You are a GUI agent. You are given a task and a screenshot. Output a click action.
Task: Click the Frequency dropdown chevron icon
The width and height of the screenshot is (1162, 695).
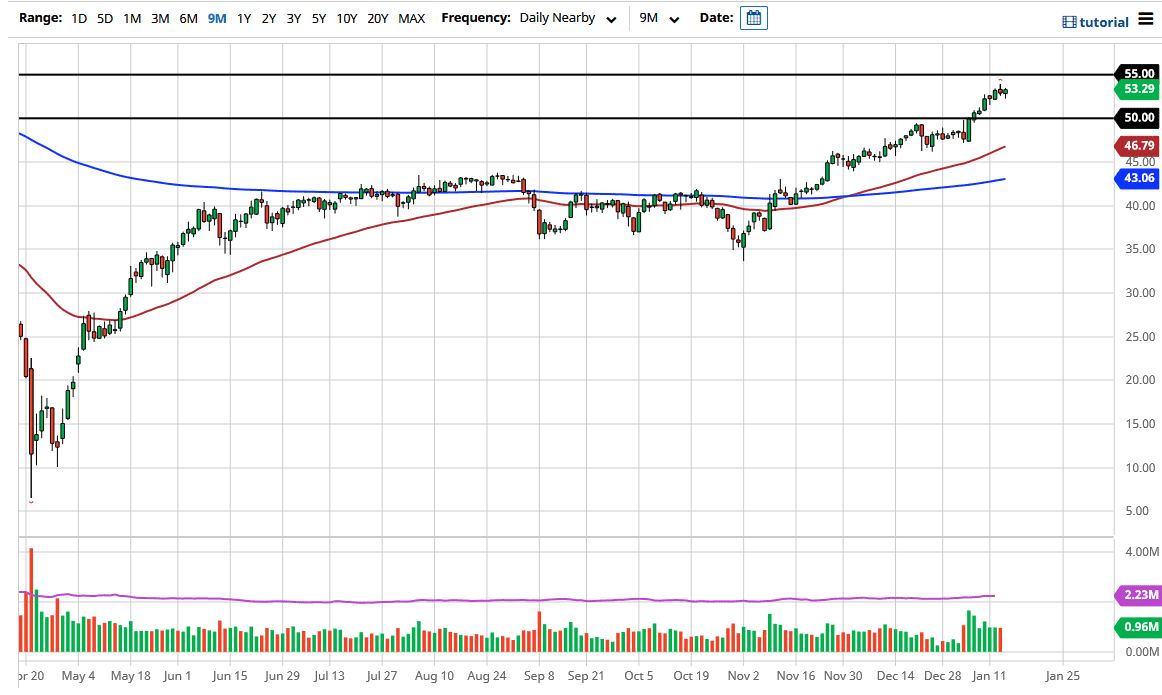tap(610, 18)
